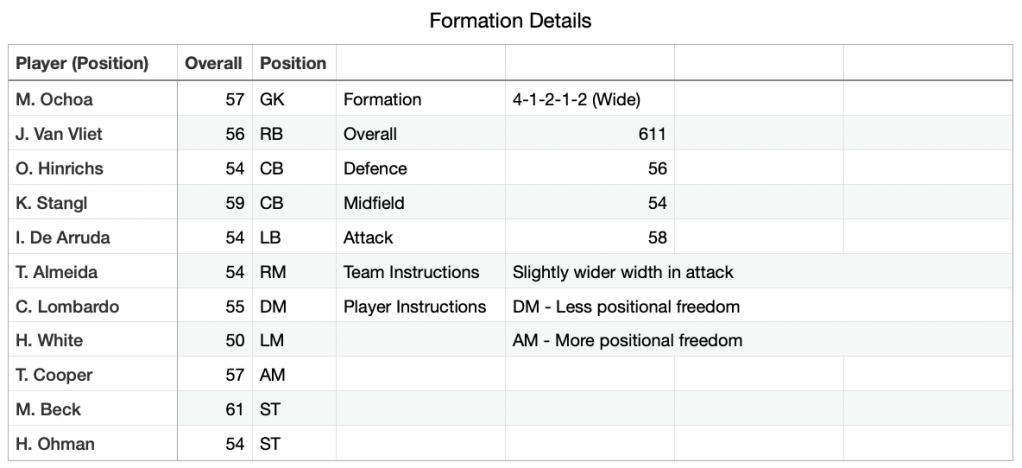Select the Overall column header cell
1022x468 pixels.
[x=213, y=63]
